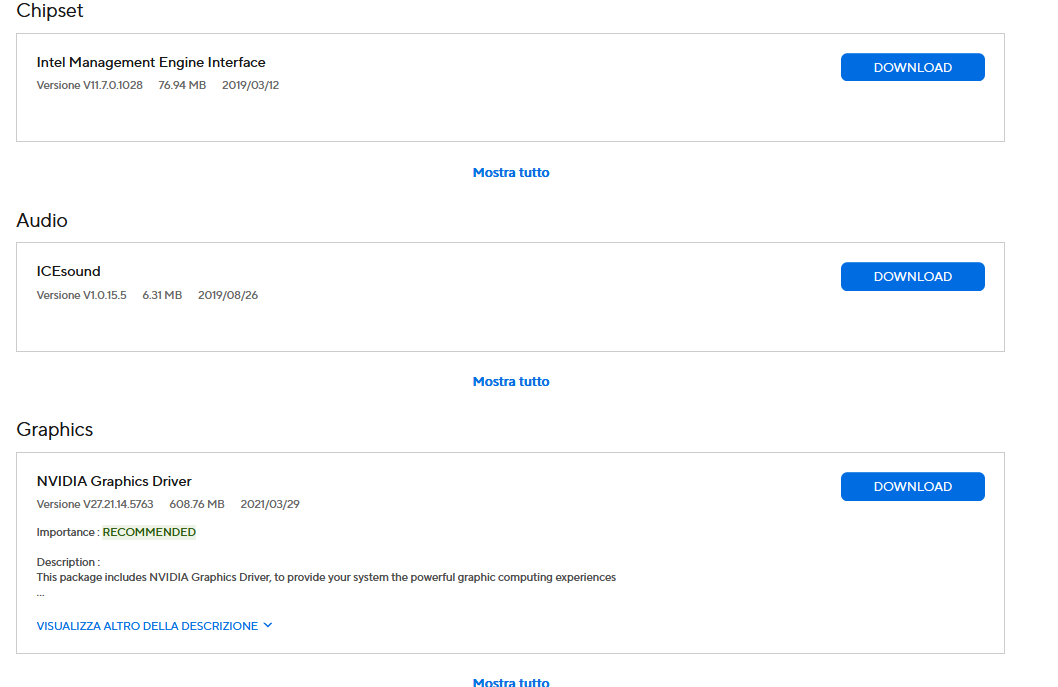Click the NVIDIA package description sentence
Image resolution: width=1058 pixels, height=687 pixels.
326,578
